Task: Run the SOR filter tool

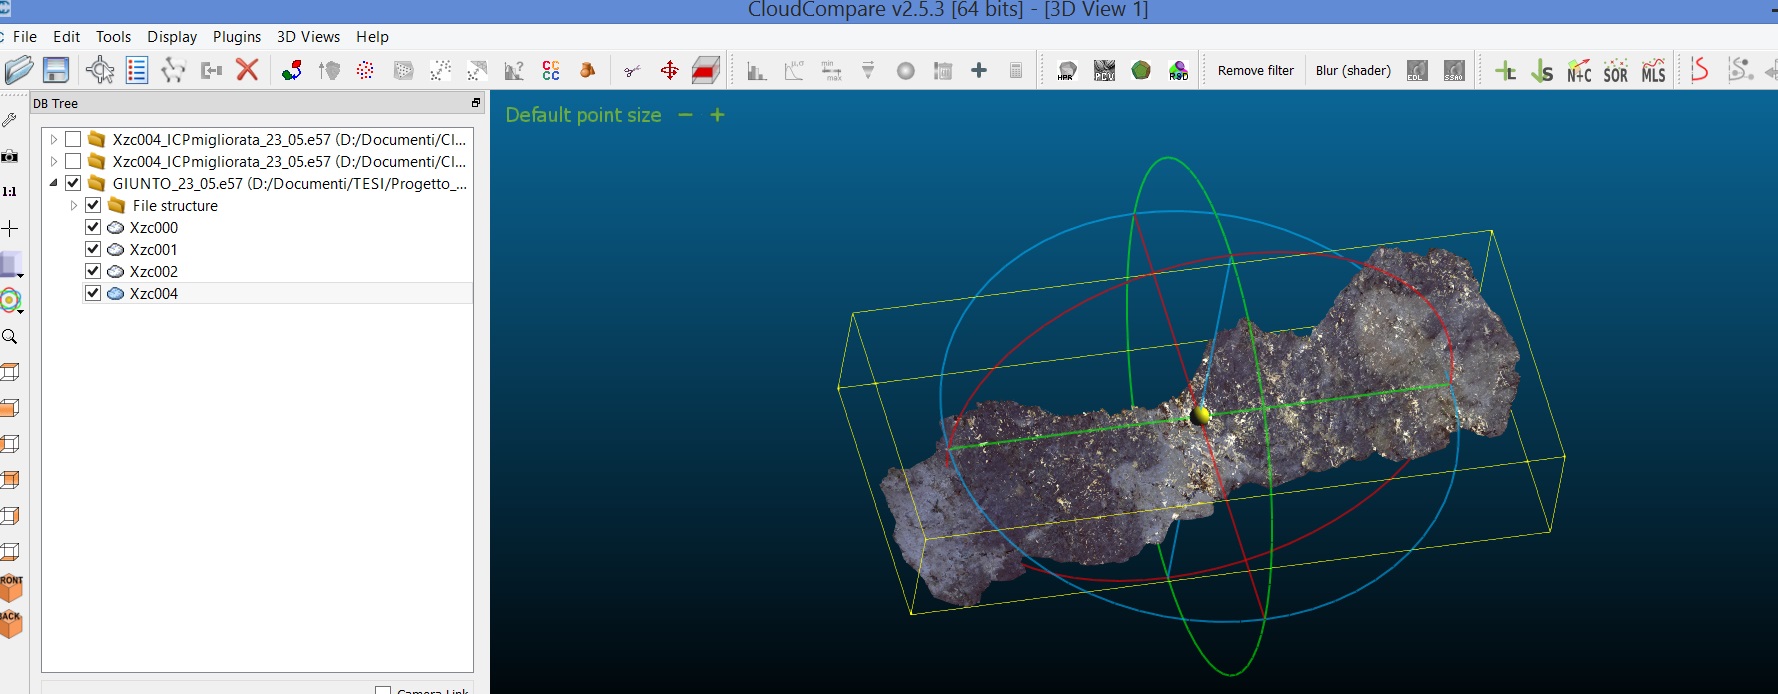Action: pos(1615,71)
